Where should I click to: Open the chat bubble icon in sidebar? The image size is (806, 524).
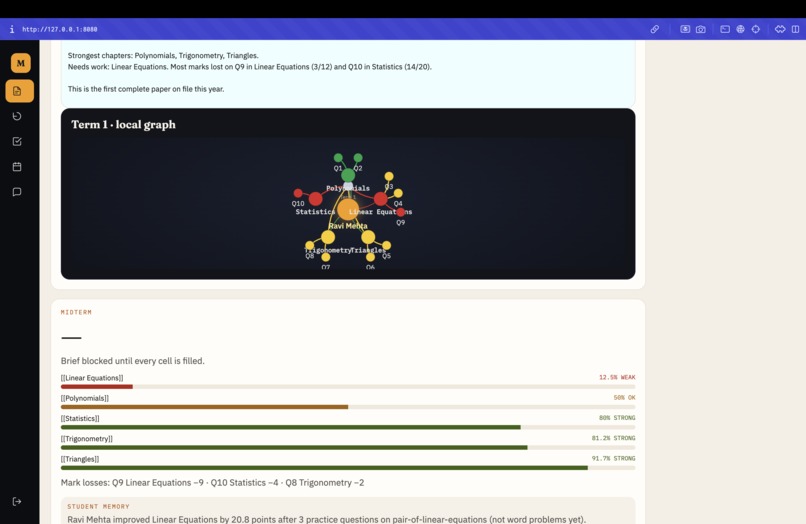(x=17, y=192)
